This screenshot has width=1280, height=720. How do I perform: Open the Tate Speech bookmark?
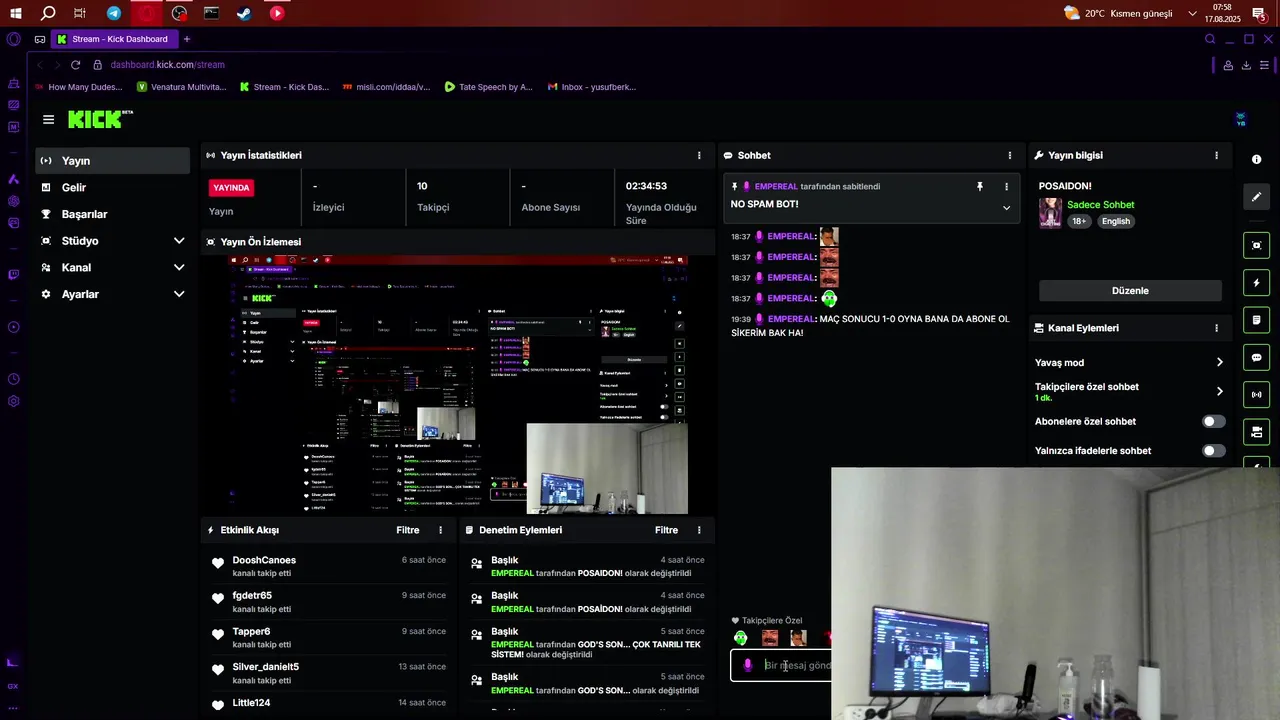pyautogui.click(x=488, y=87)
